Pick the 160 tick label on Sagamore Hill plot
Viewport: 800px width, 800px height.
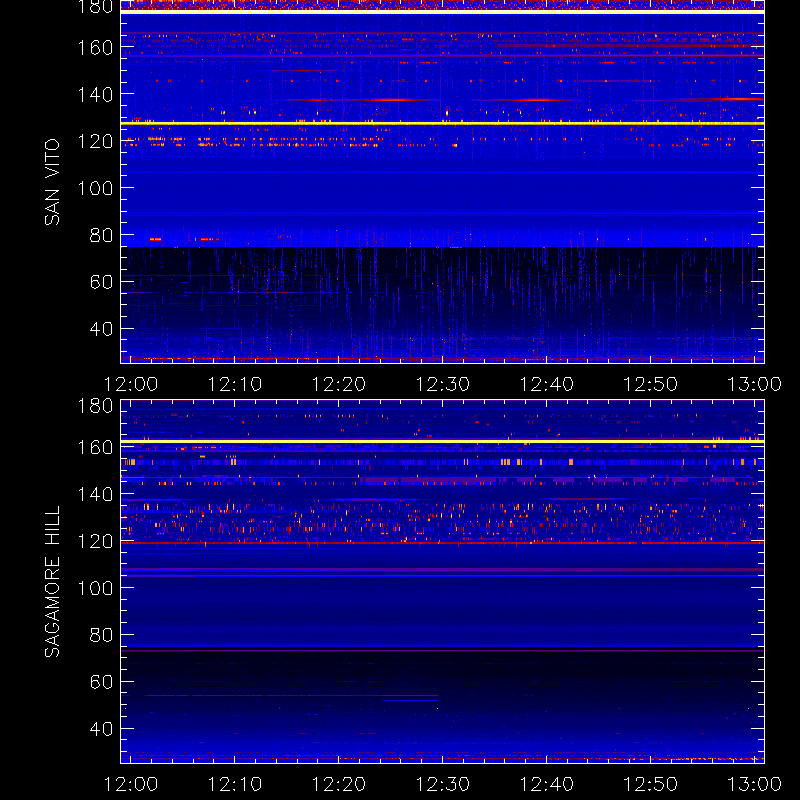(95, 447)
